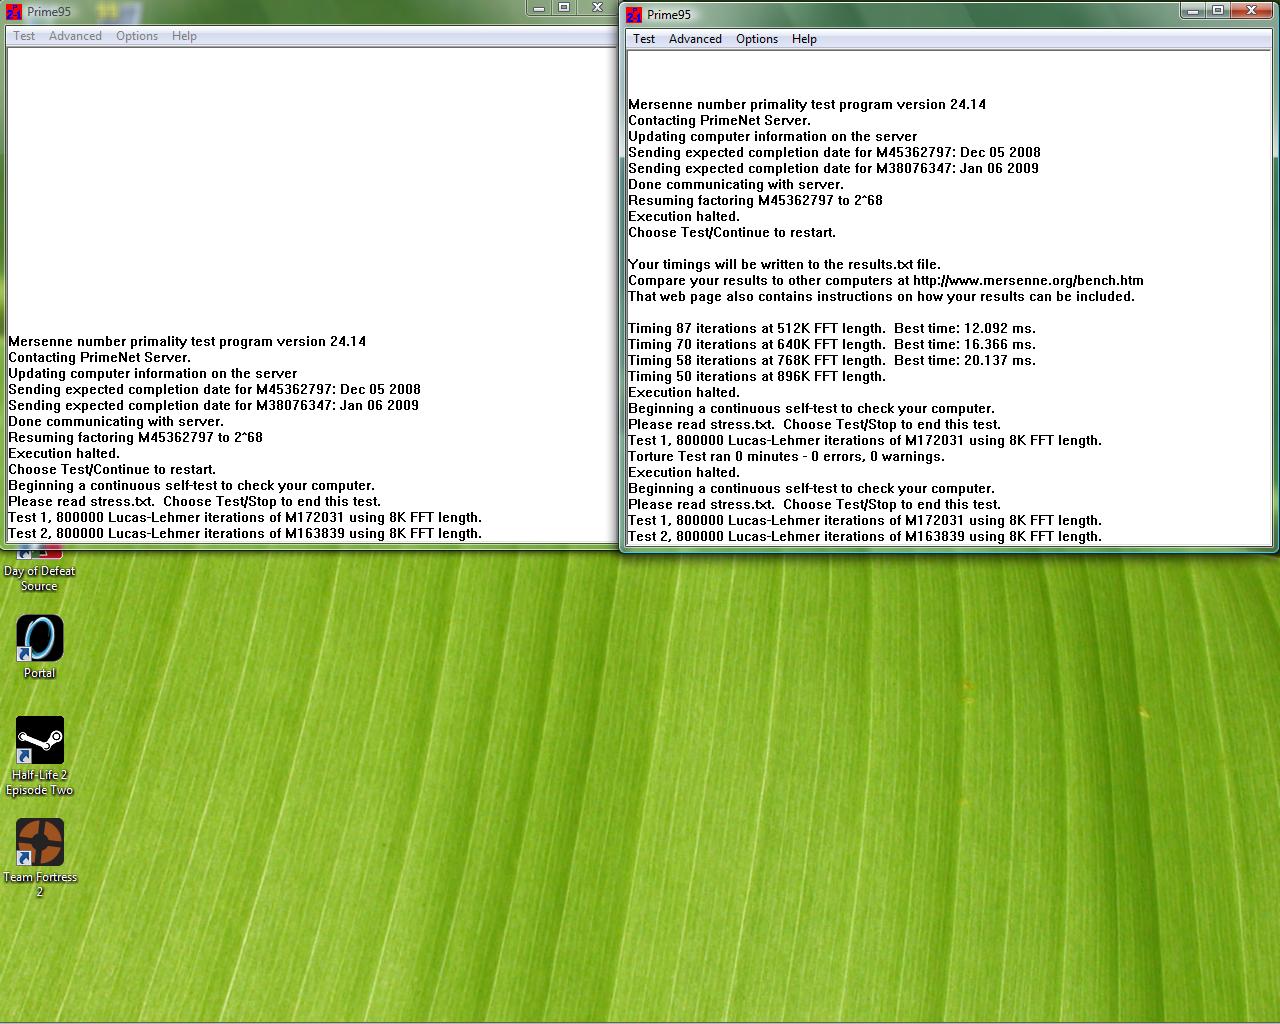1280x1024 pixels.
Task: Click the Prime95 icon in the left window title bar
Action: pos(13,12)
